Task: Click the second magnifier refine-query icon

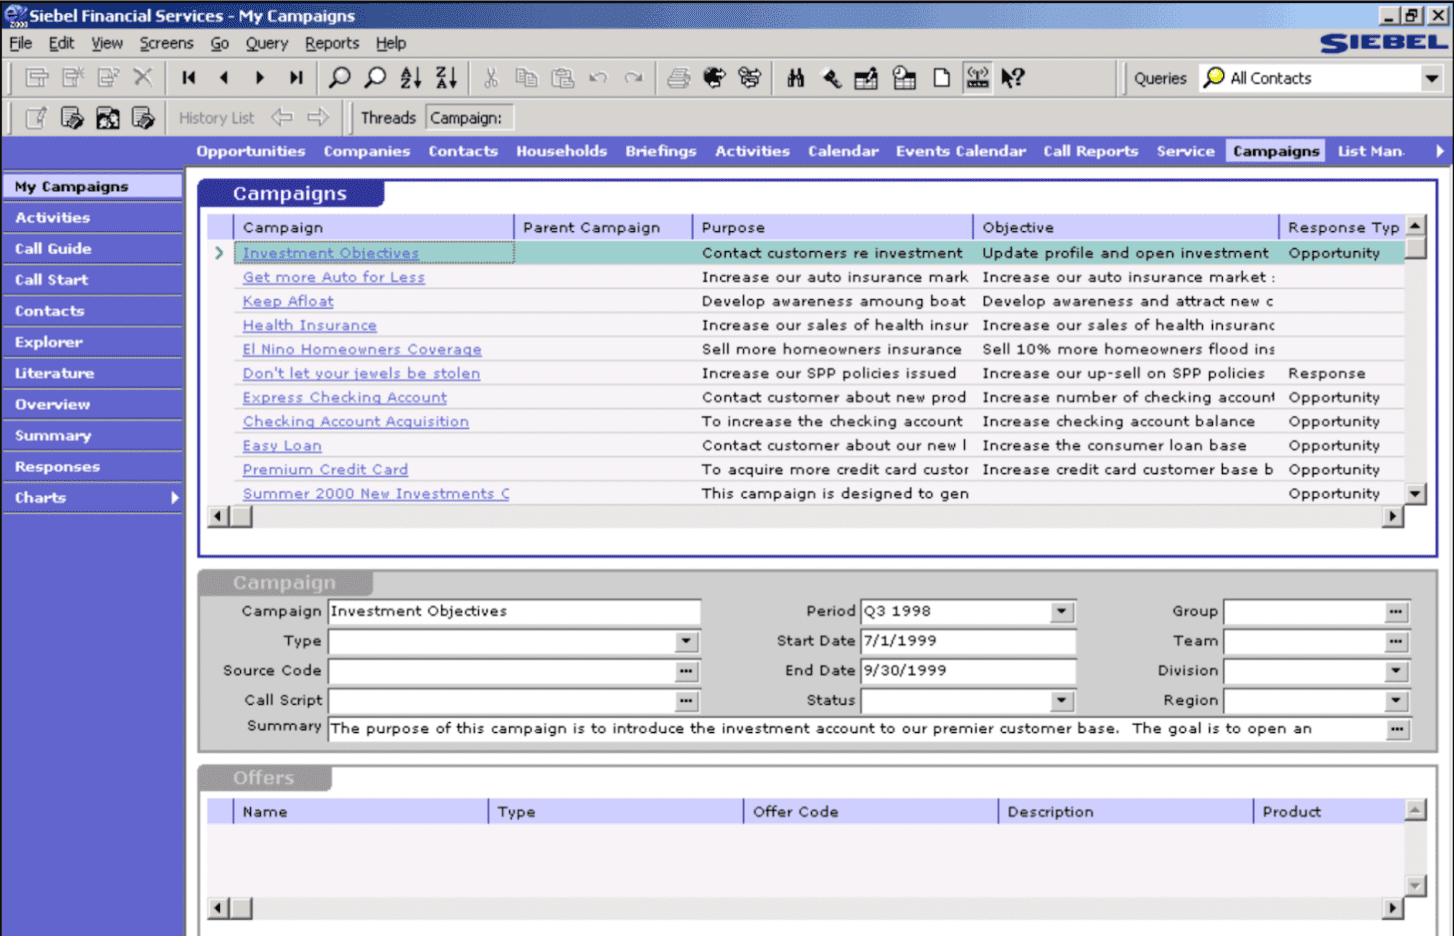Action: coord(376,78)
